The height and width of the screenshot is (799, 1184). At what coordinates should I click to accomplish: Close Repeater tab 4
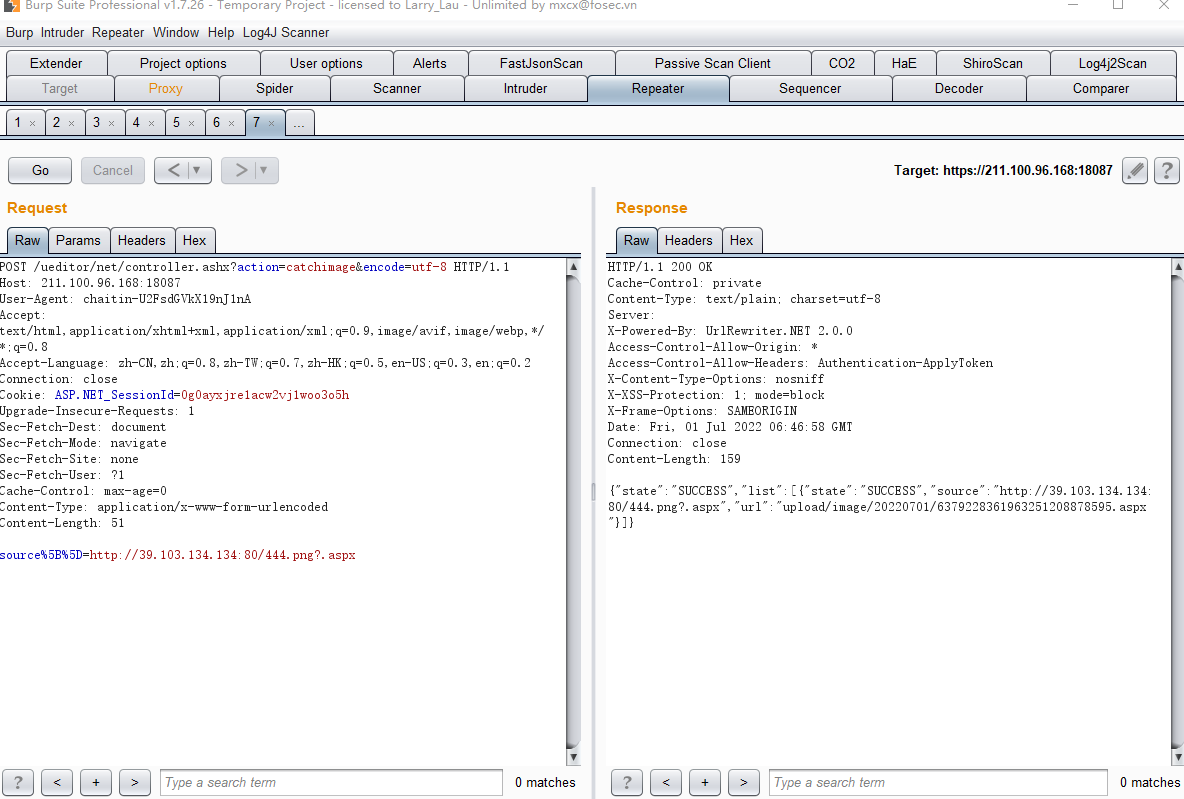point(152,123)
